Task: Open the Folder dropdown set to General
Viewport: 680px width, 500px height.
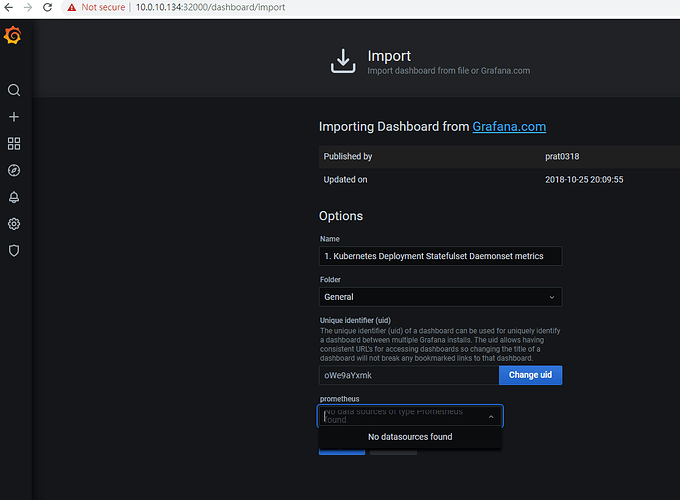Action: (x=440, y=297)
